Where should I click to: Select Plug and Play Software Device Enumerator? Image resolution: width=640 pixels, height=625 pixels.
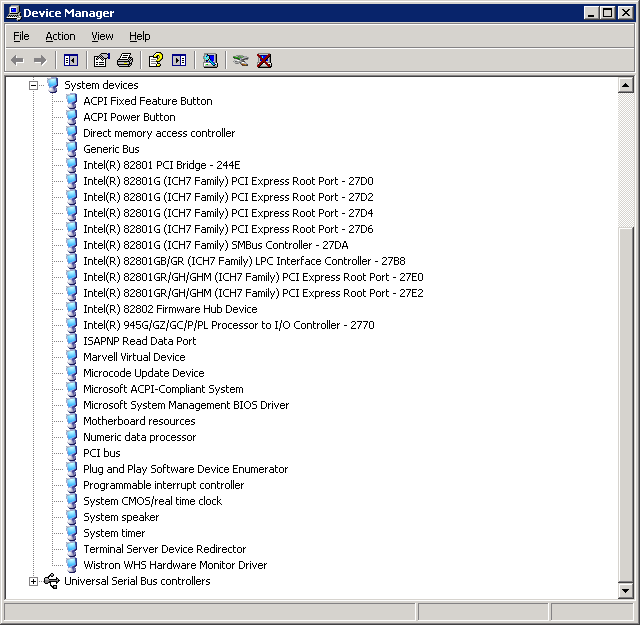click(x=185, y=469)
